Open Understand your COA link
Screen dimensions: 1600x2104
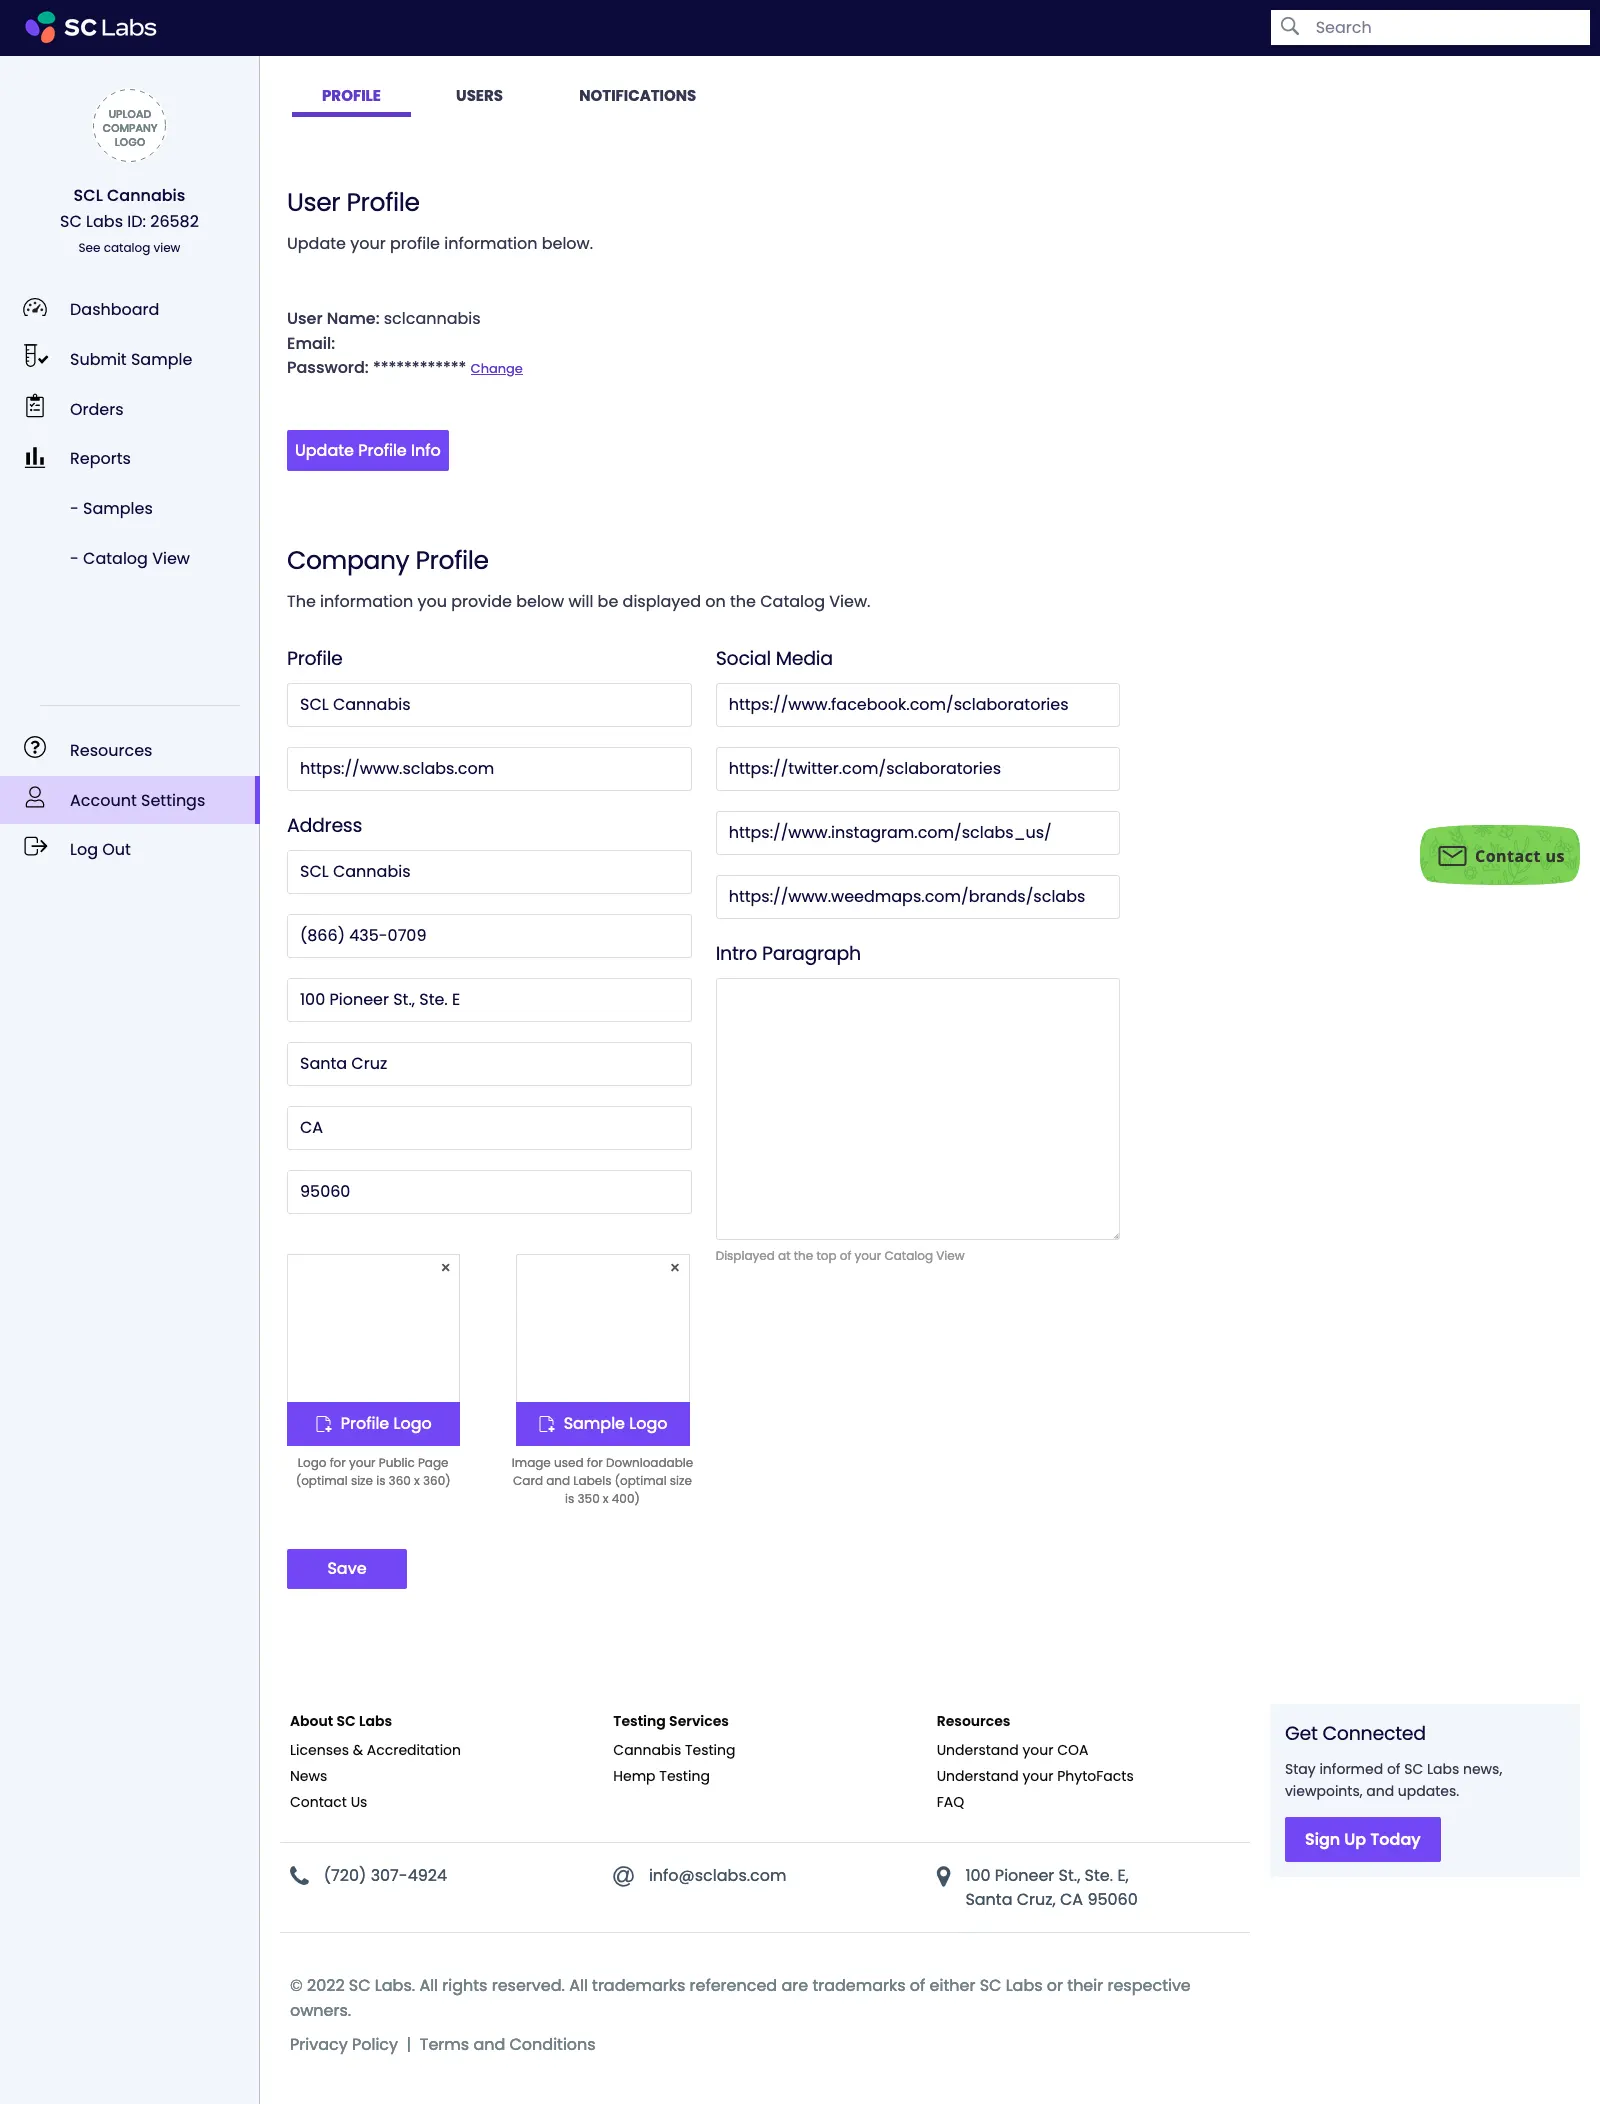click(1012, 1750)
